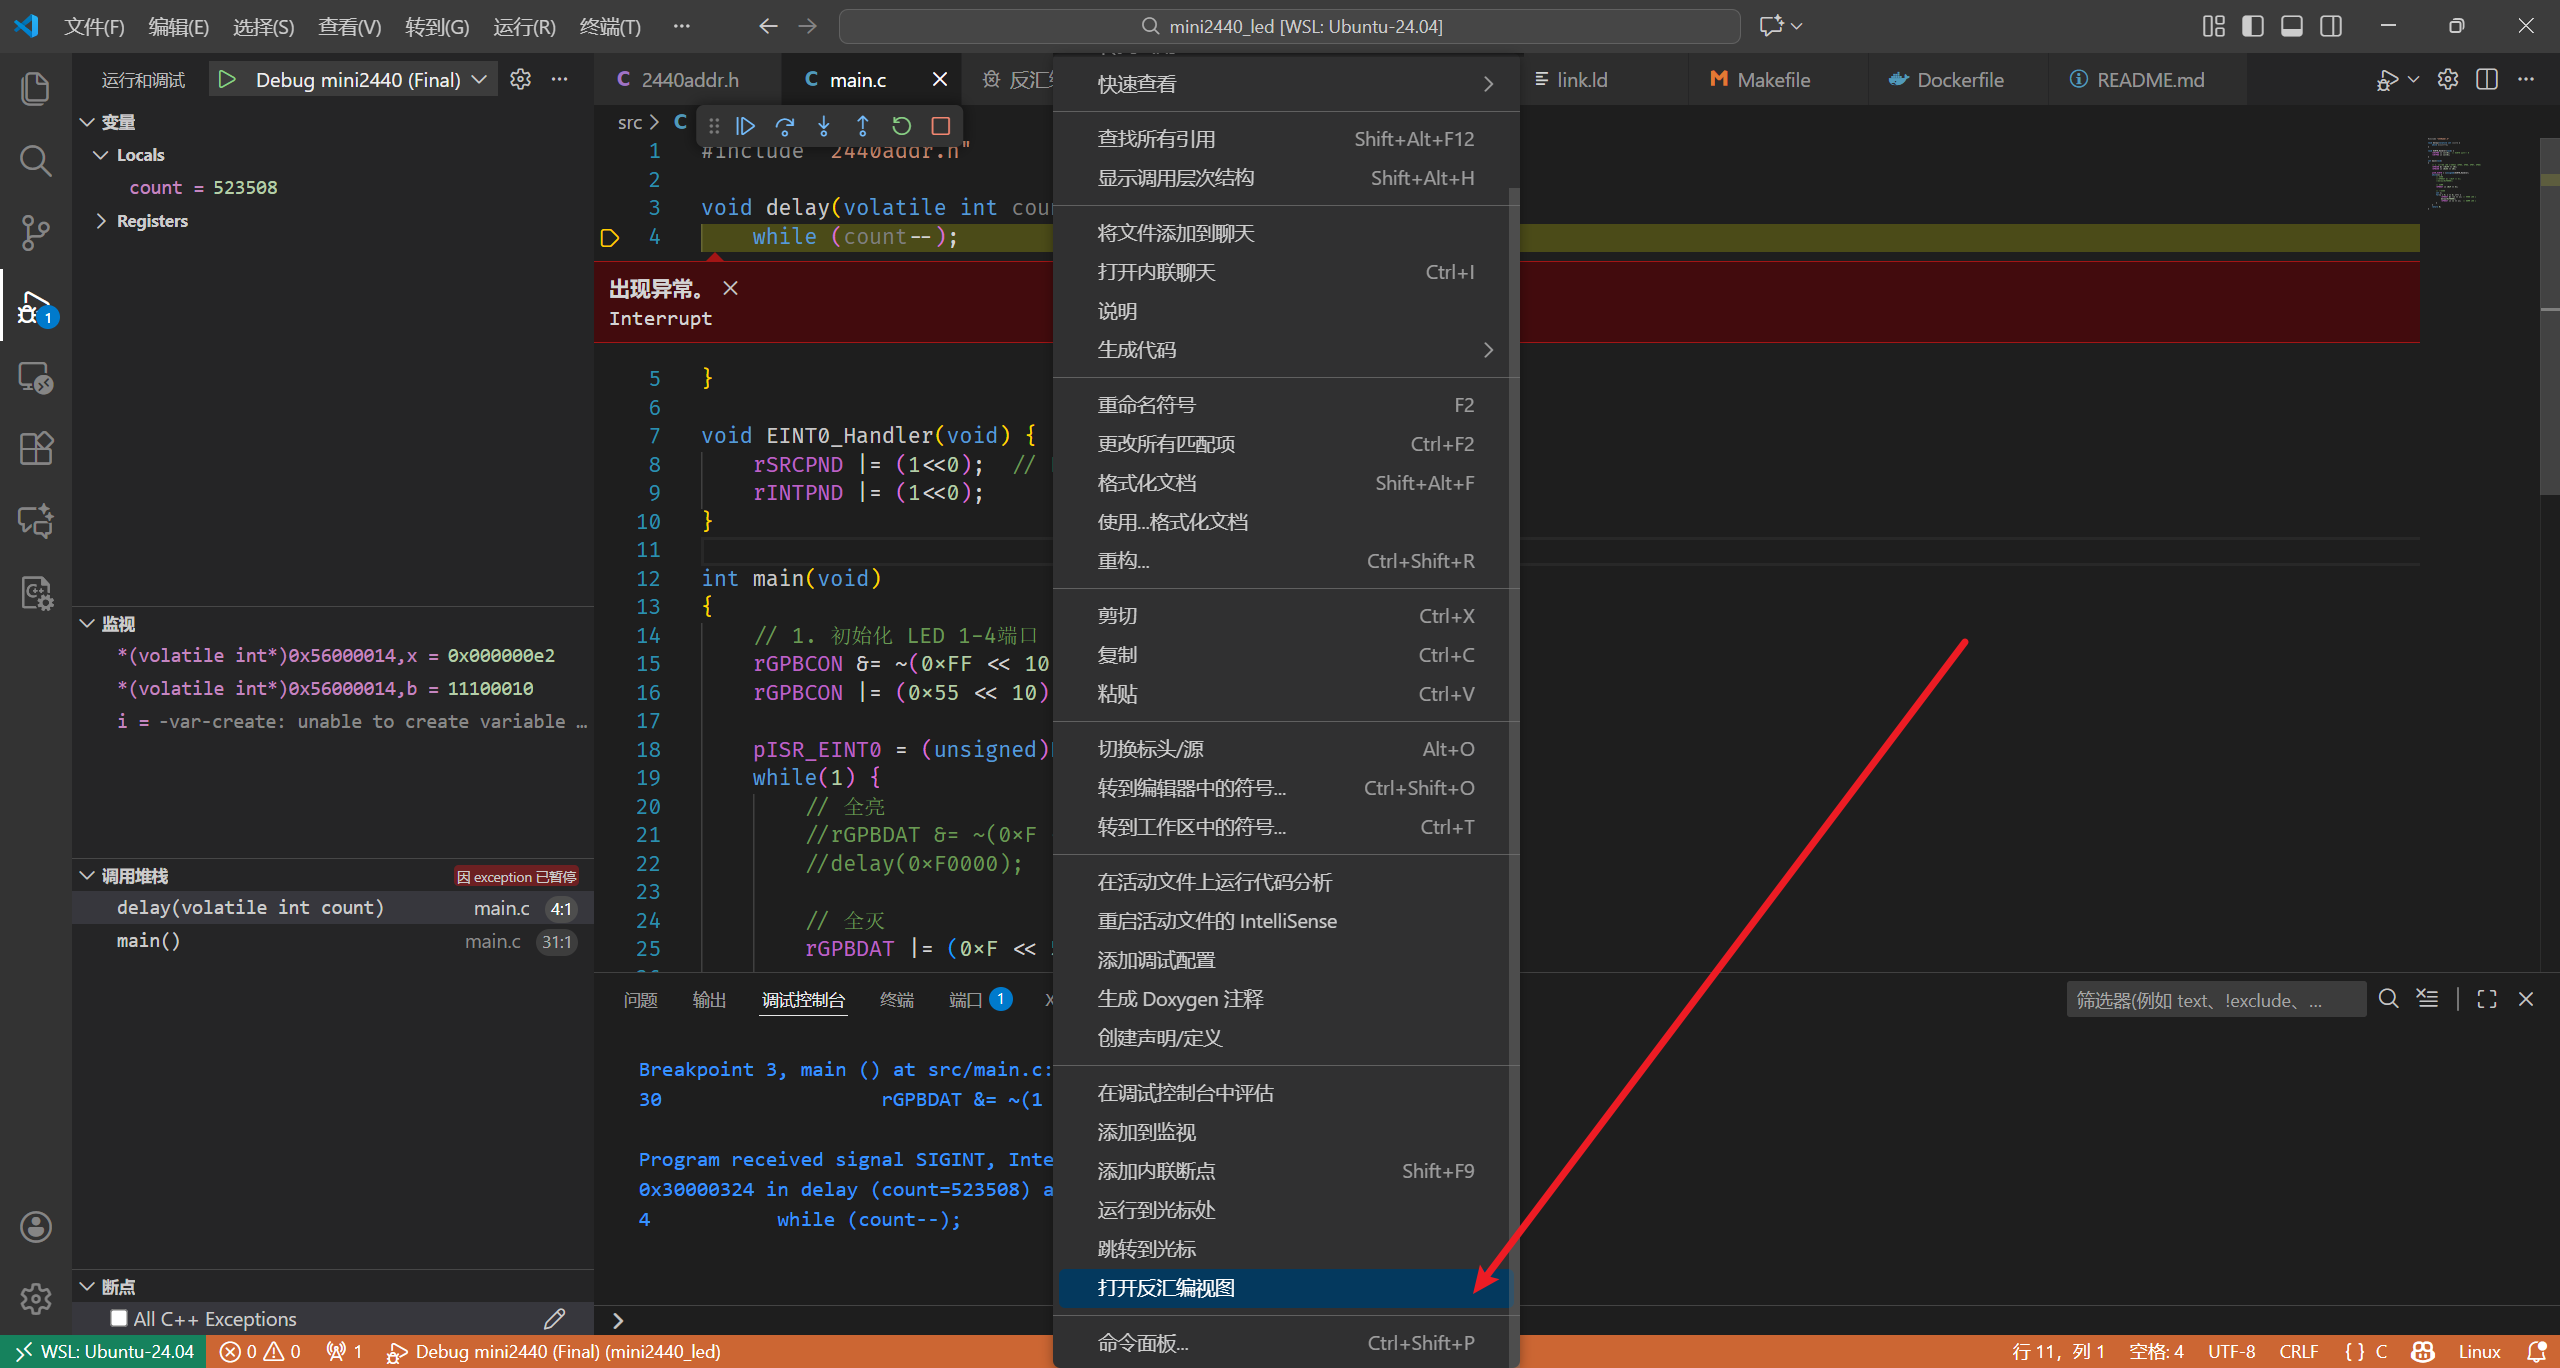Screen dimensions: 2560x1368
Task: Click the Step Into debug icon
Action: 824,126
